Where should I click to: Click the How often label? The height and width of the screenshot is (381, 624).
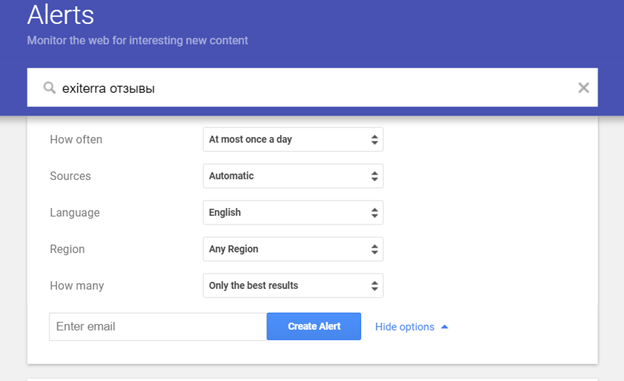click(x=76, y=139)
